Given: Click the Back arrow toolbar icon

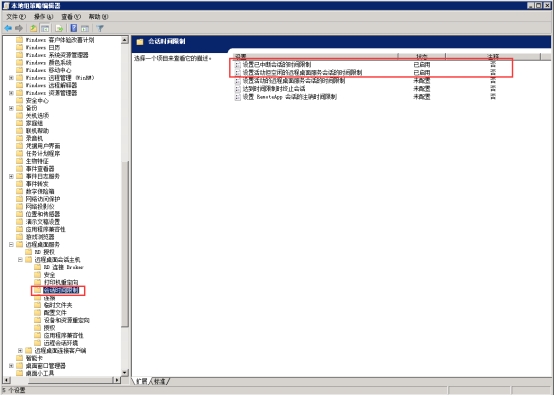Looking at the screenshot, I should click(8, 28).
